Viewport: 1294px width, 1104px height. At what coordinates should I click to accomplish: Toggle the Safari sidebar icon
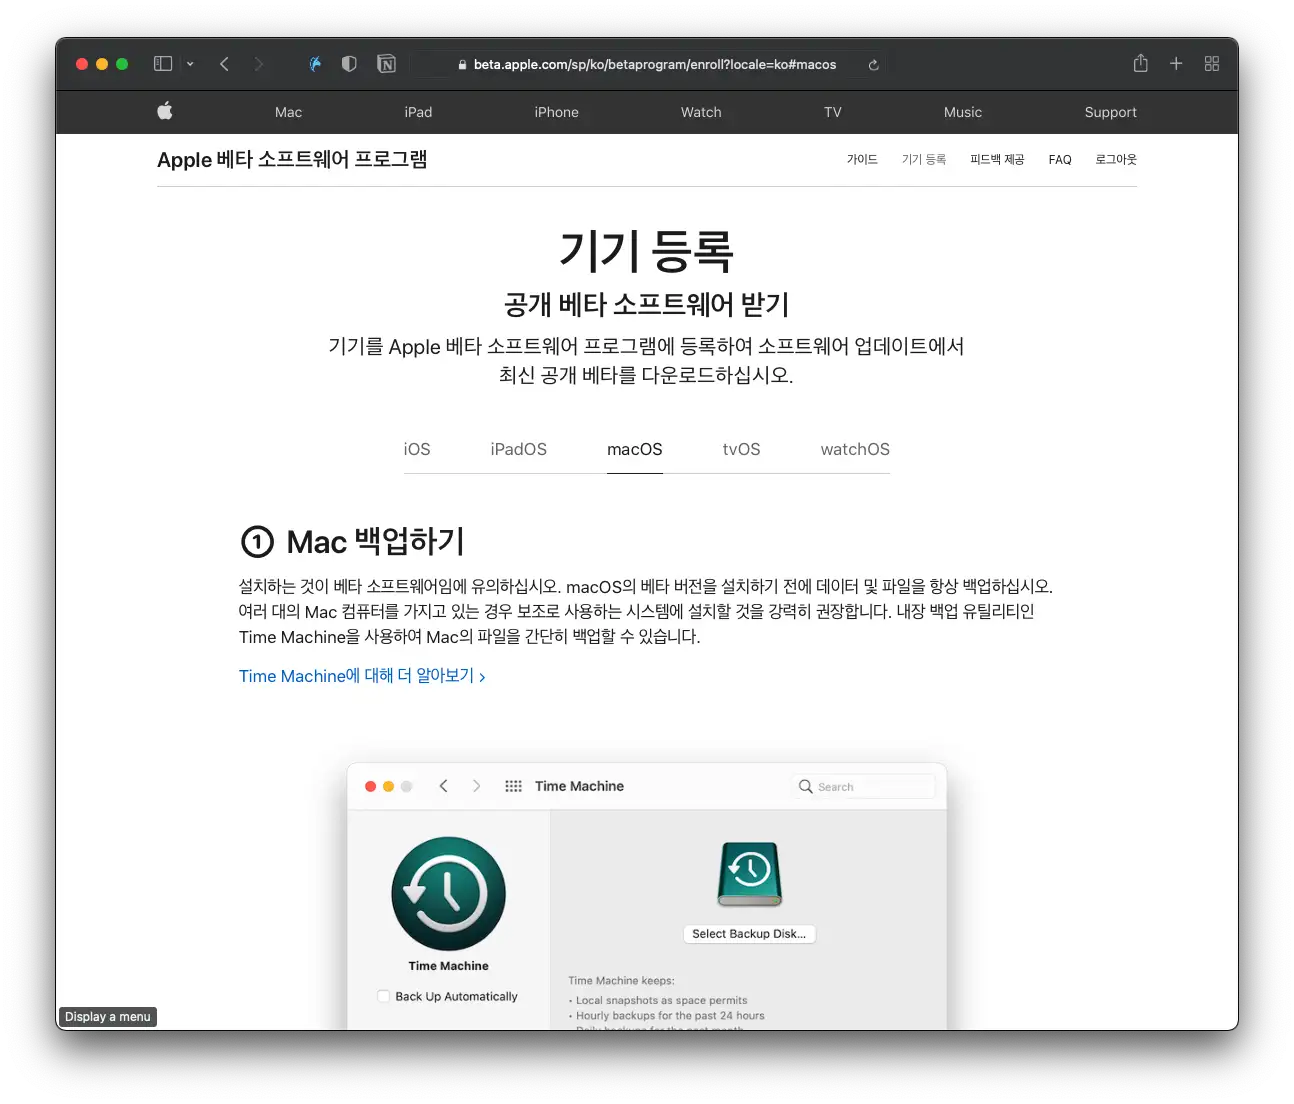click(163, 64)
